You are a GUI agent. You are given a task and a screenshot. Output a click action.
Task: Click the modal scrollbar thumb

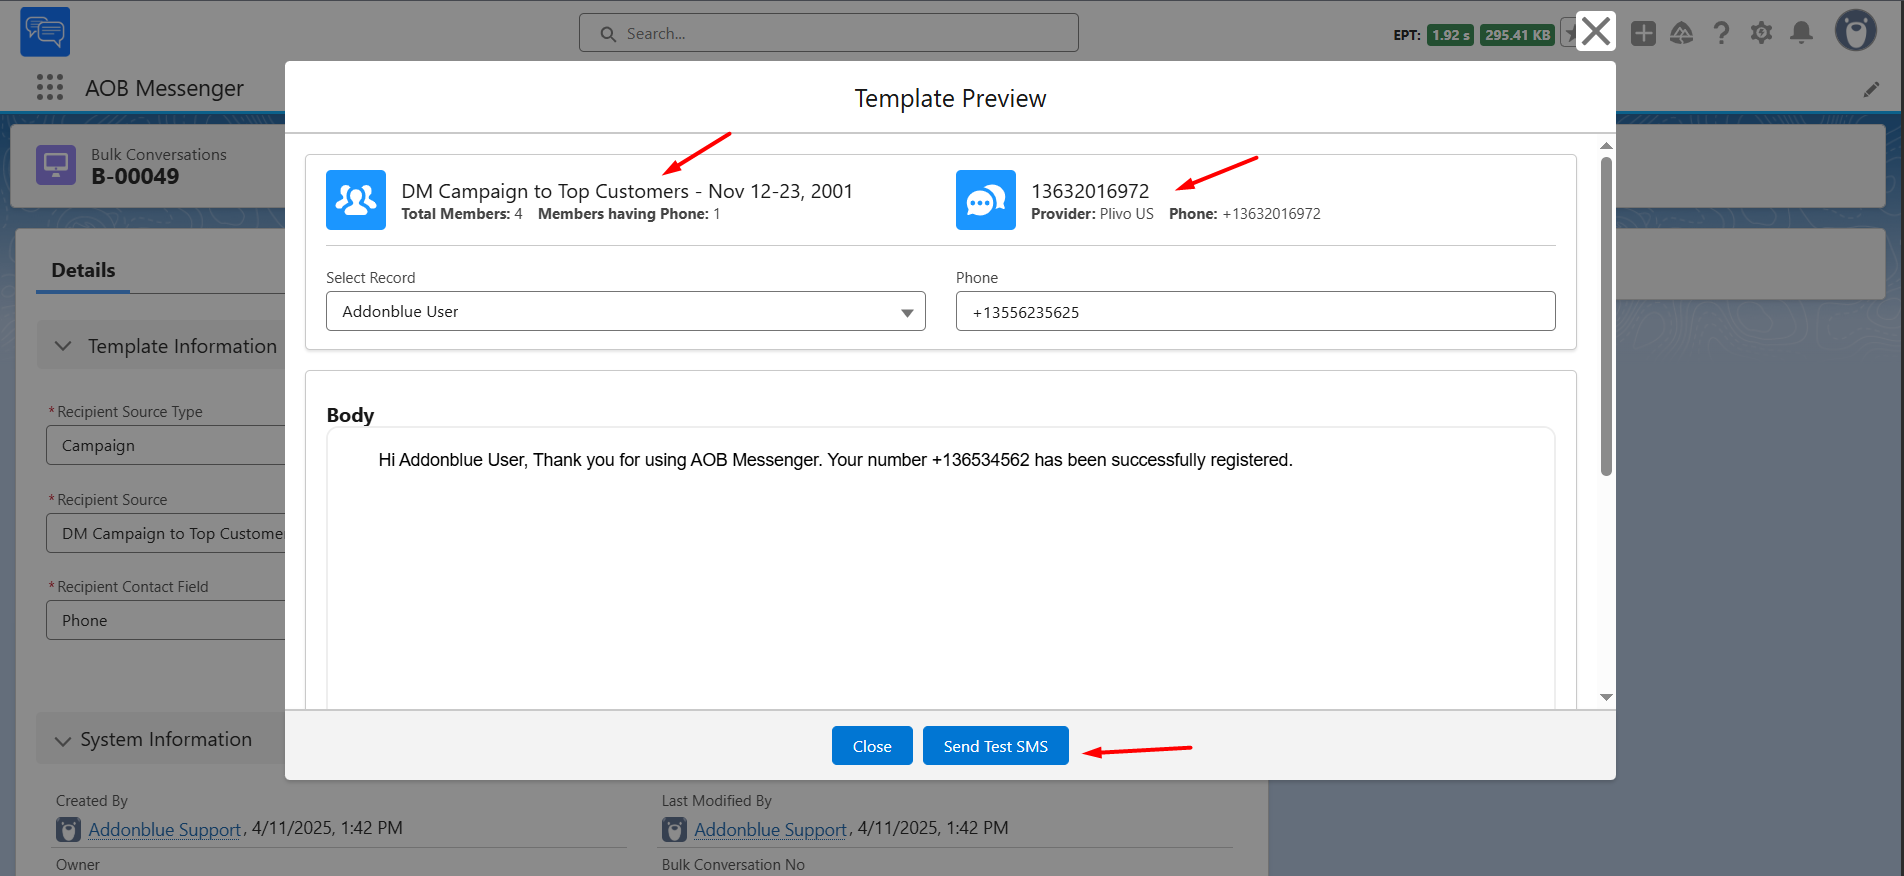1606,316
